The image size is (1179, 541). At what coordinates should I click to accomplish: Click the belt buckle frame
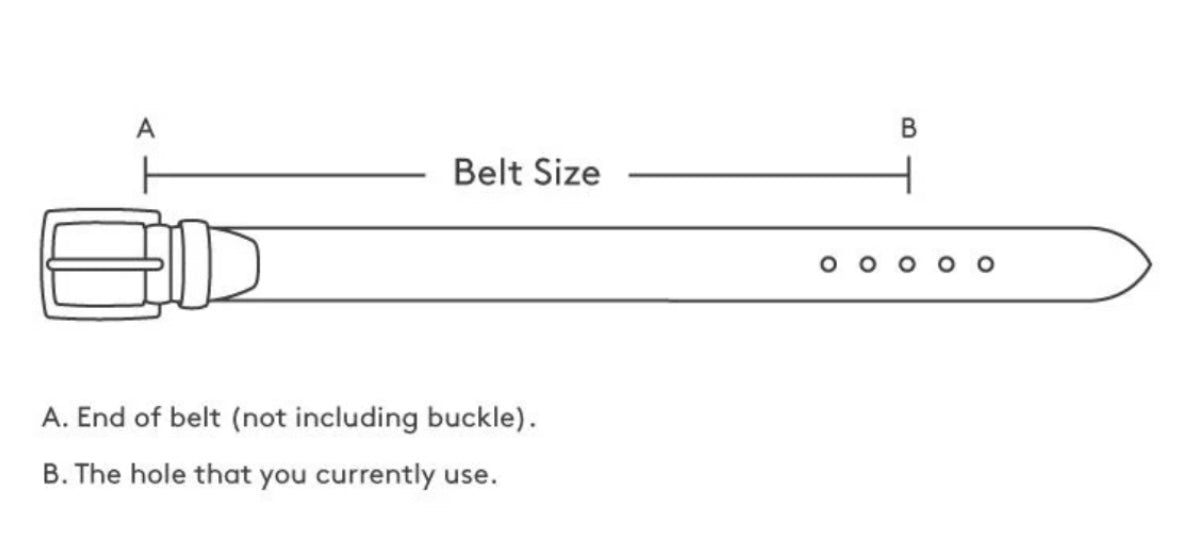[100, 222]
